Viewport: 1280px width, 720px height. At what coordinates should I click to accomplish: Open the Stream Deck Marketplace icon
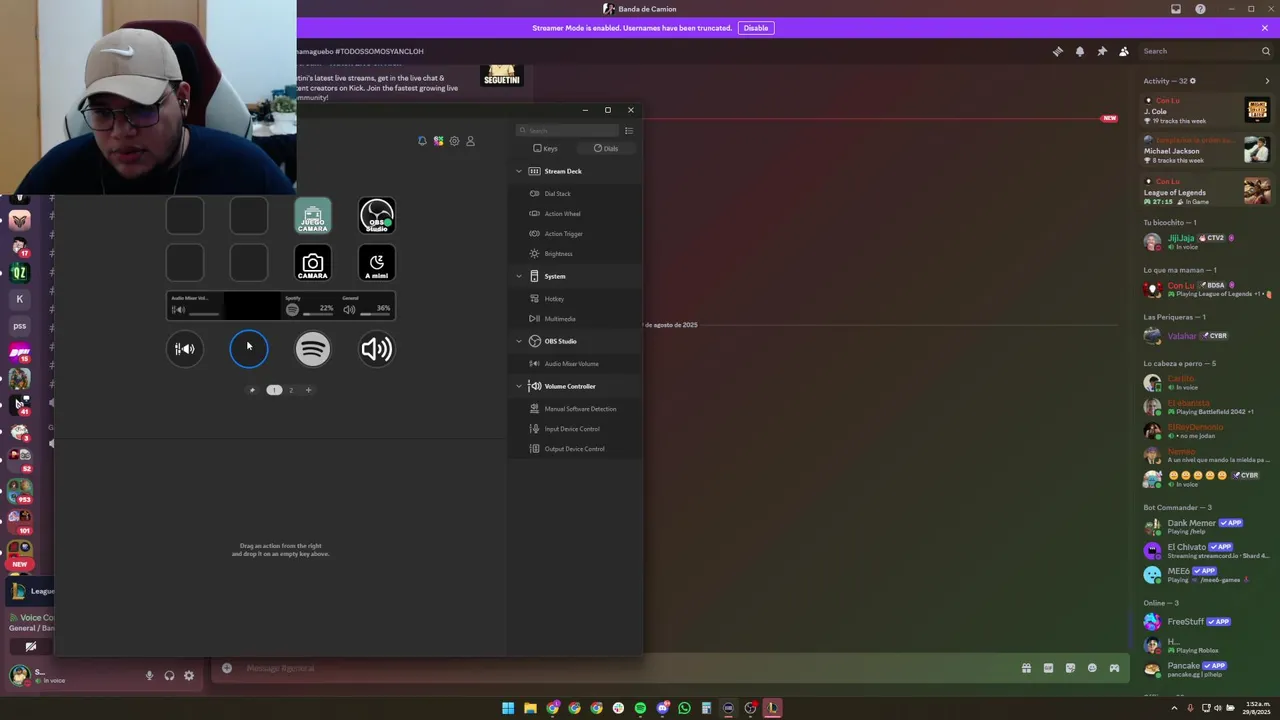click(x=438, y=141)
